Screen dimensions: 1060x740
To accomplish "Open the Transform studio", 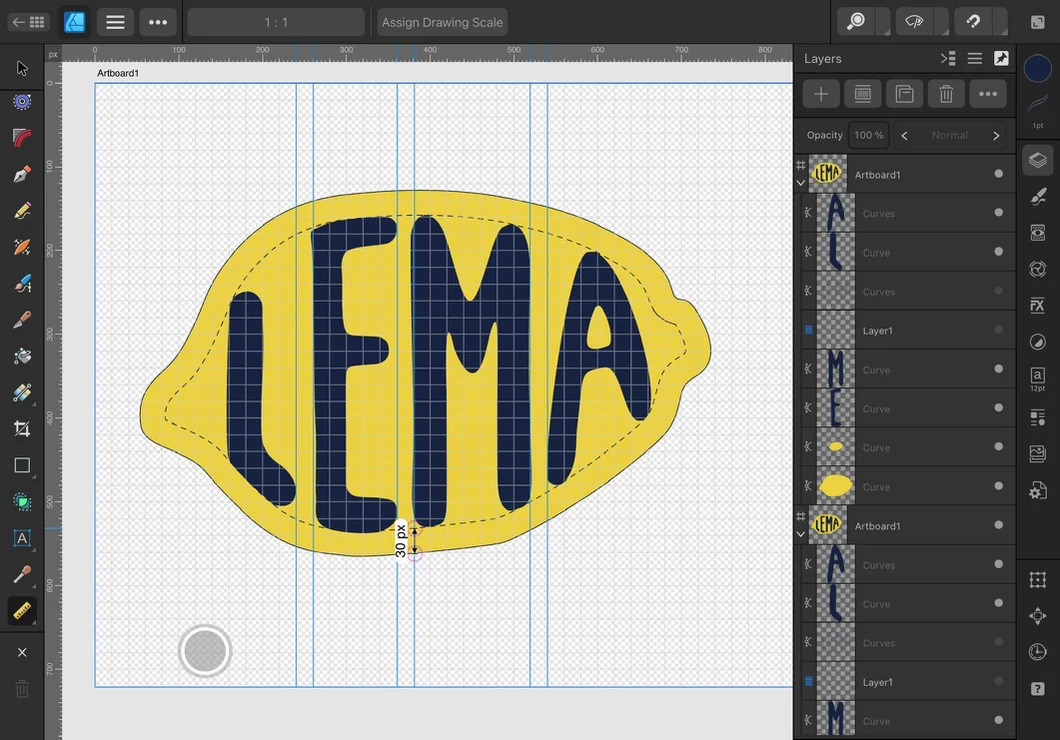I will (x=1038, y=579).
